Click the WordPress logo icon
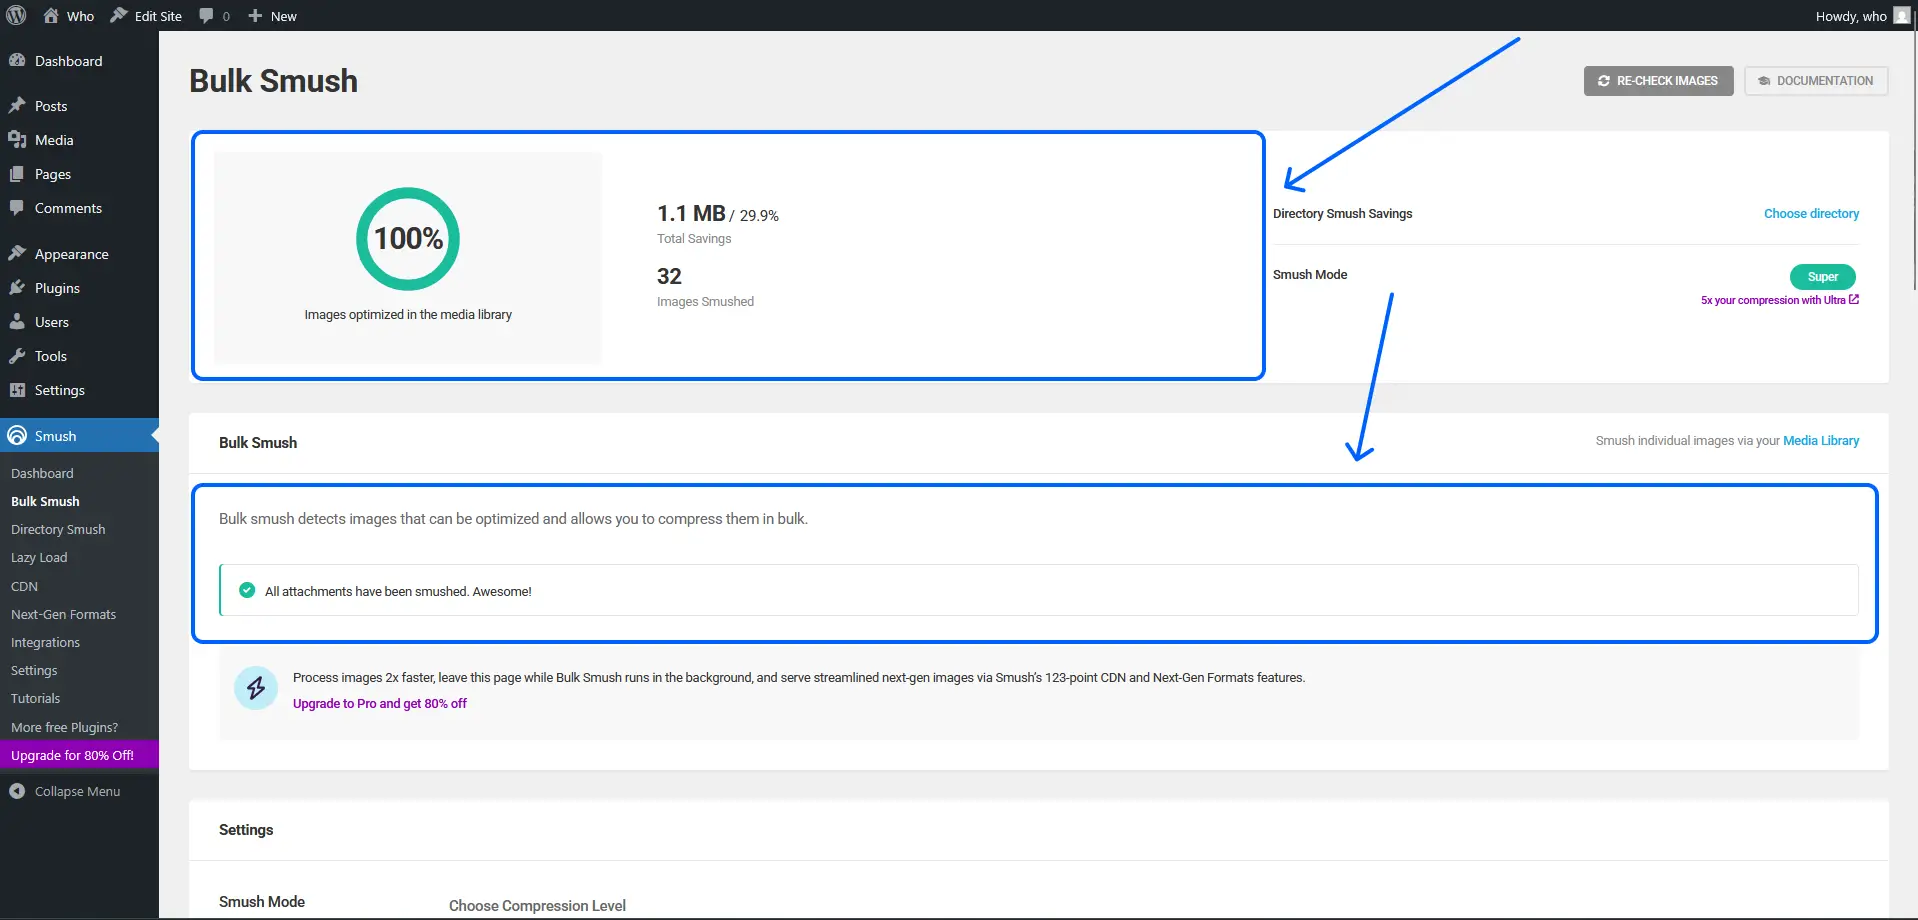 tap(16, 15)
